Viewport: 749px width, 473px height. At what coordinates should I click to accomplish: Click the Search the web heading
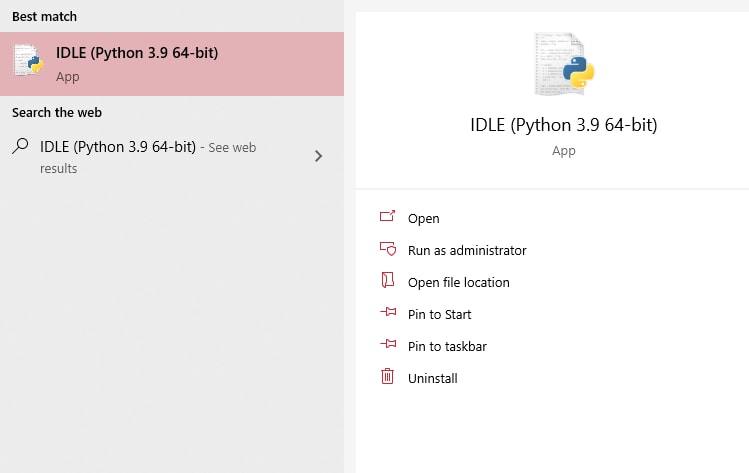(57, 112)
